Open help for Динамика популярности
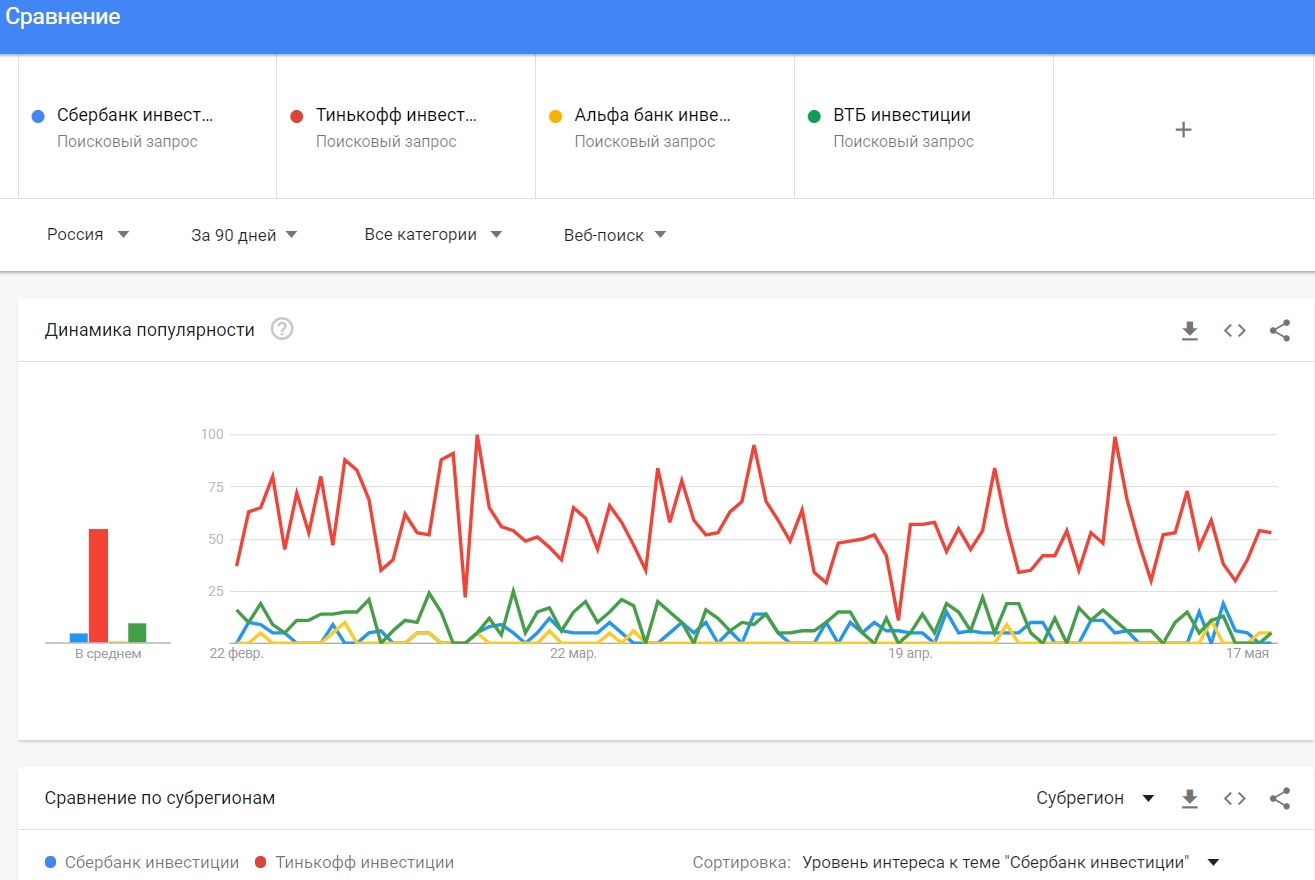 [x=282, y=329]
